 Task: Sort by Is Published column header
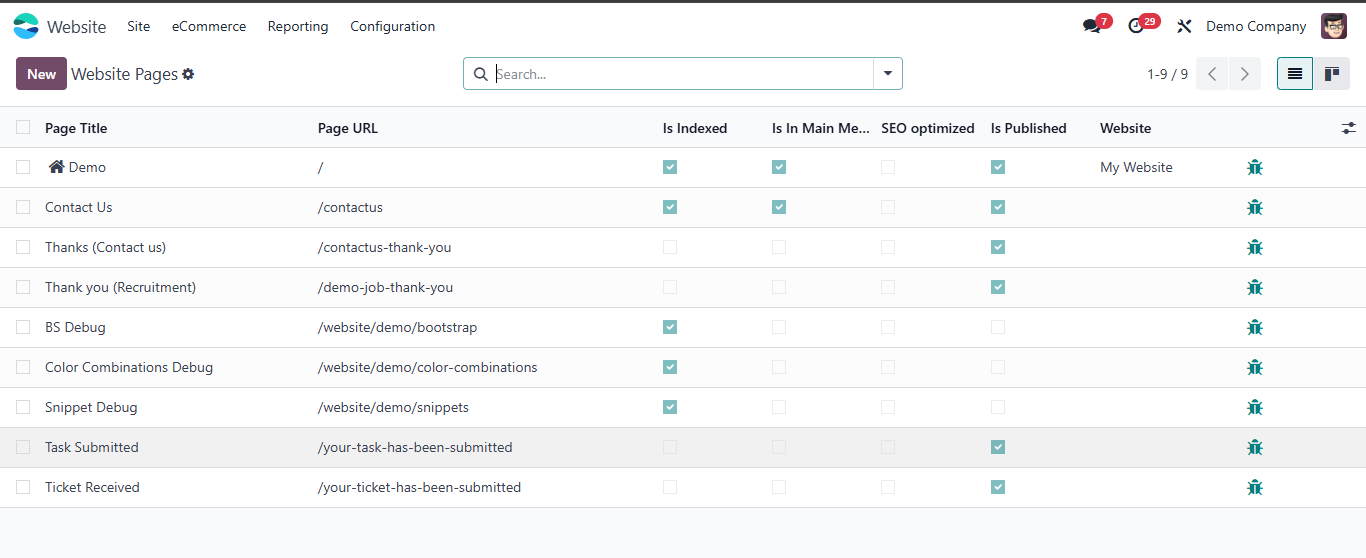point(1029,128)
